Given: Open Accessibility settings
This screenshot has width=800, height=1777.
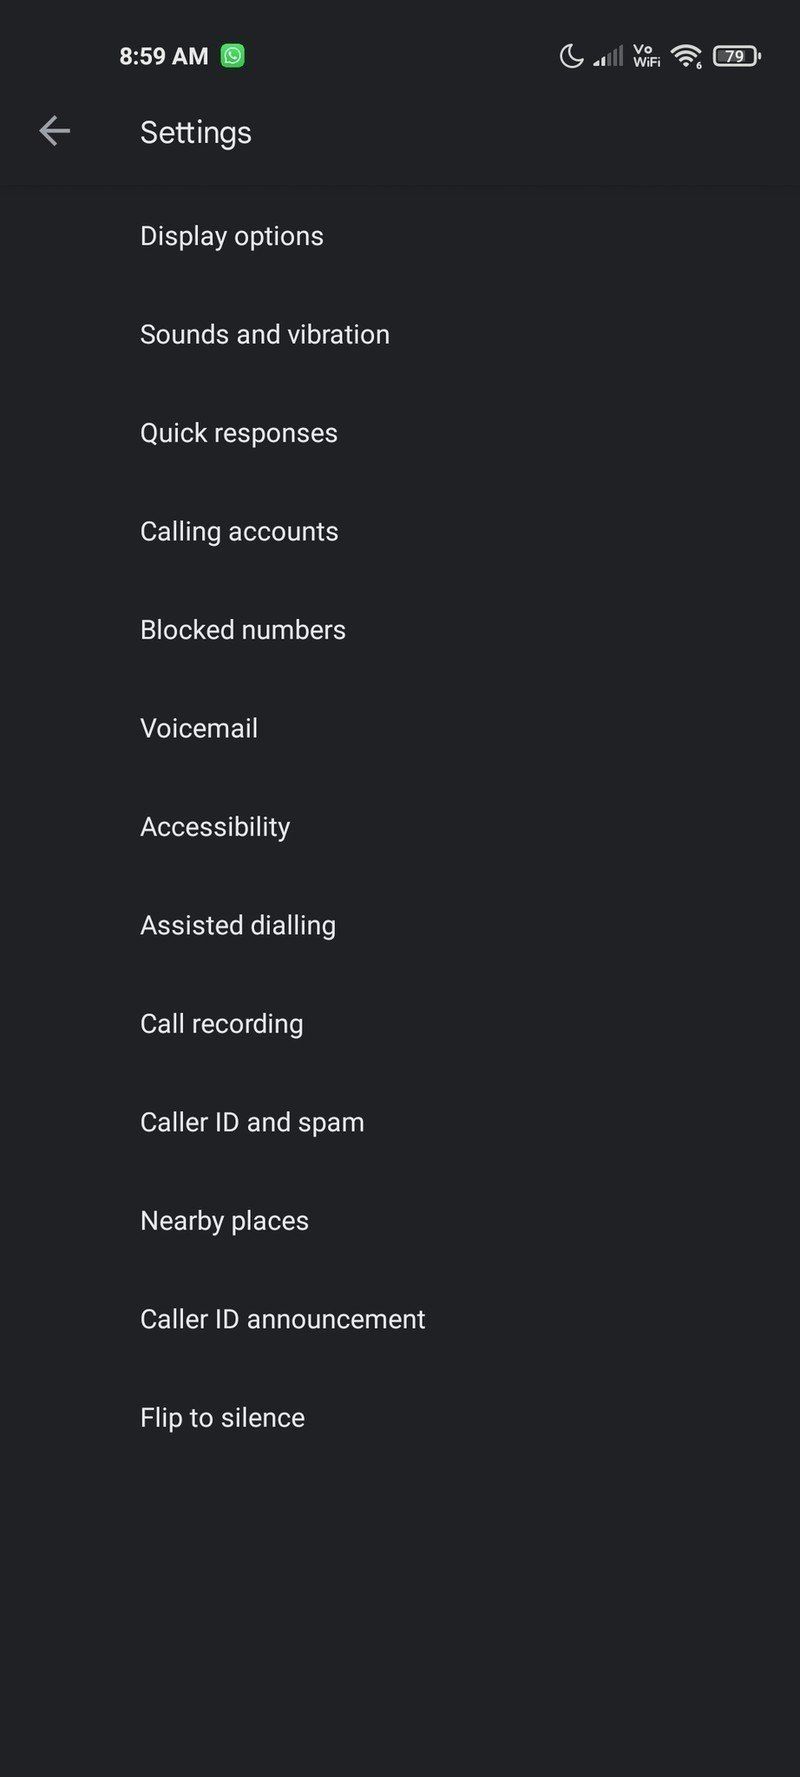Looking at the screenshot, I should point(215,827).
